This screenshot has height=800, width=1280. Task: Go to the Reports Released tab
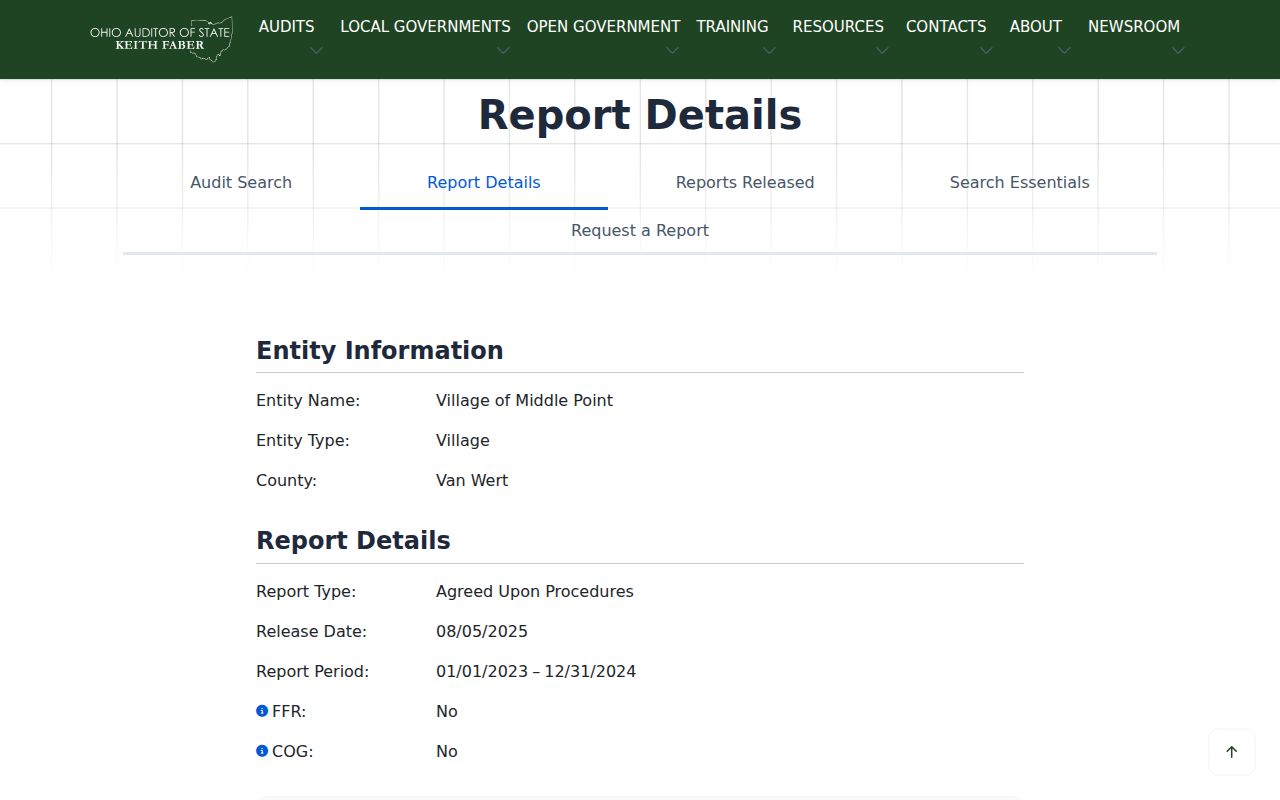pyautogui.click(x=745, y=182)
